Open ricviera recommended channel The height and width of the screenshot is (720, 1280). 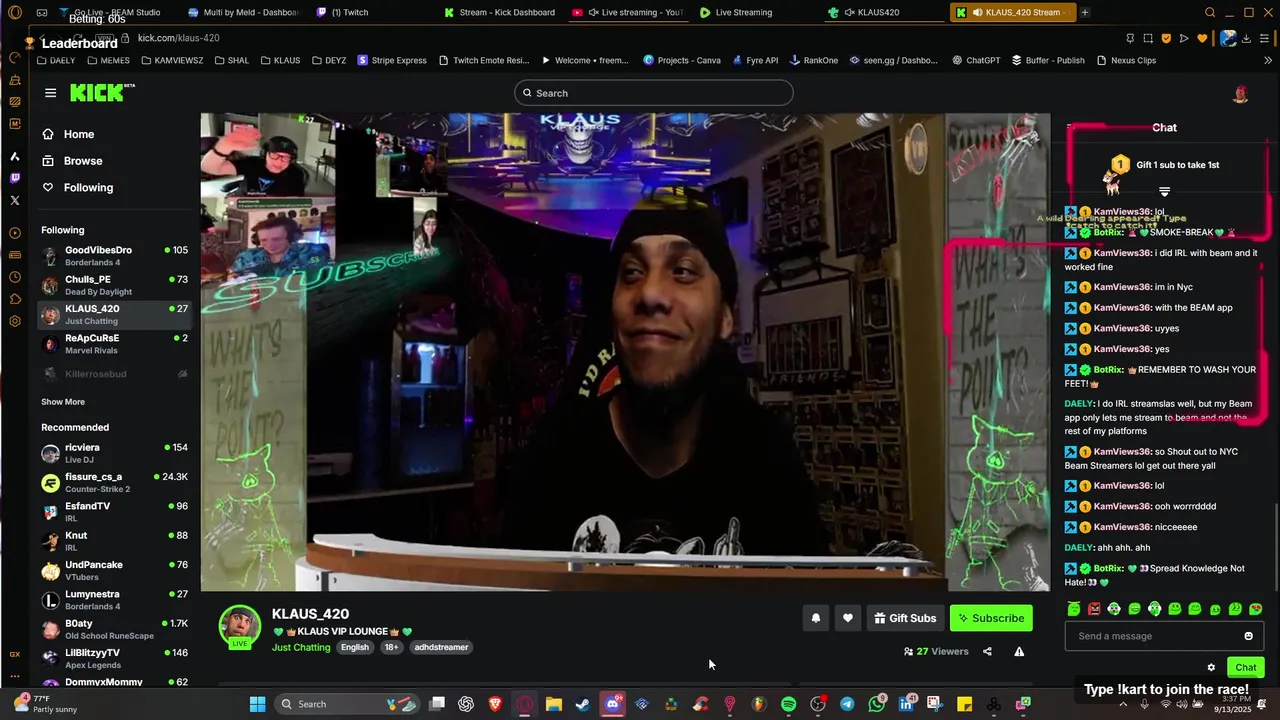tap(114, 453)
